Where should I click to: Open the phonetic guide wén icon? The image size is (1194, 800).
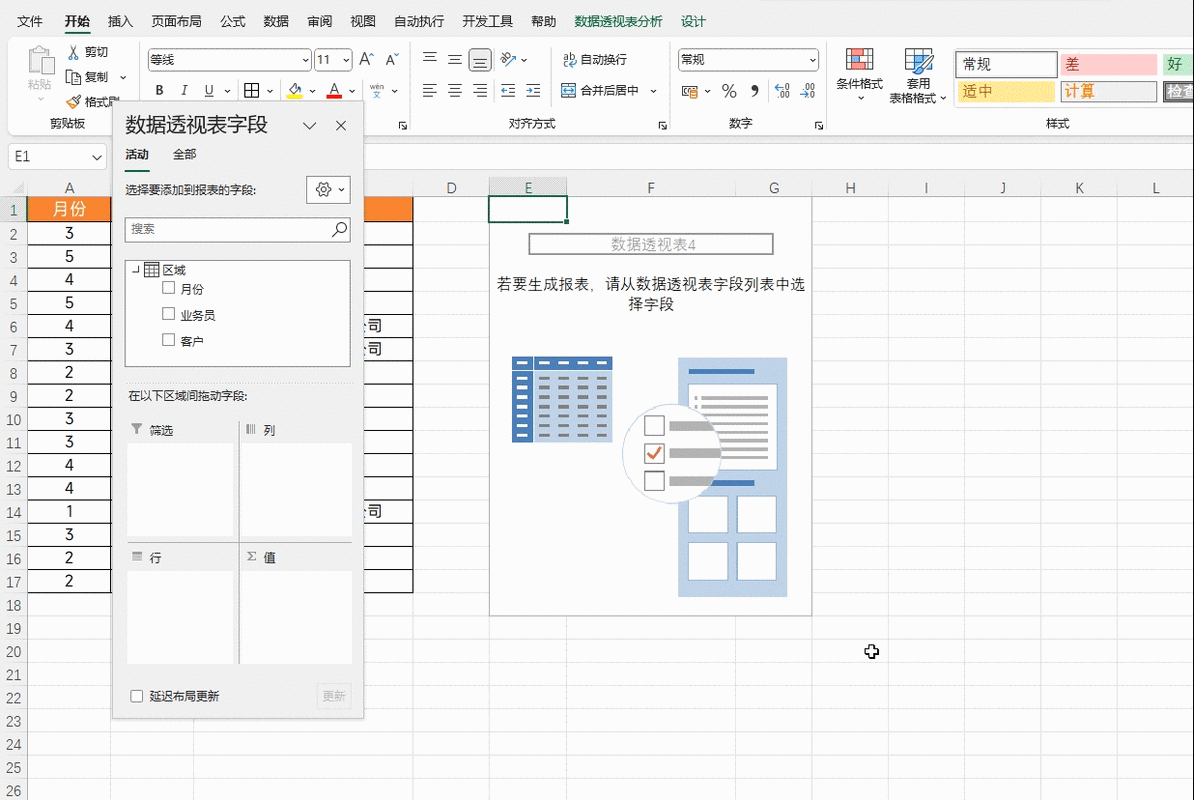pyautogui.click(x=377, y=91)
